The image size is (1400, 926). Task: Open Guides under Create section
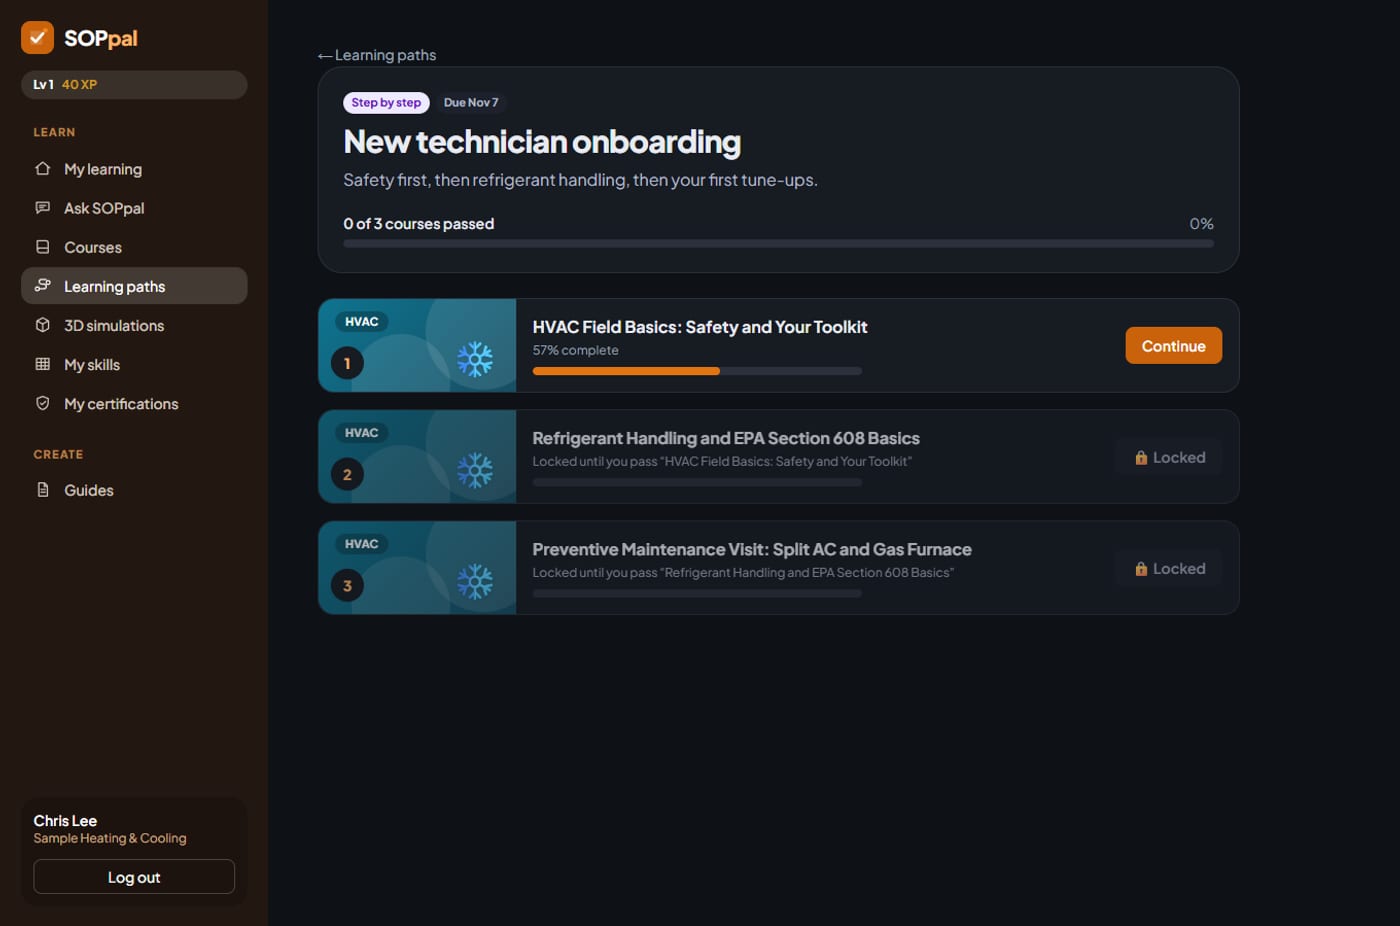tap(134, 490)
